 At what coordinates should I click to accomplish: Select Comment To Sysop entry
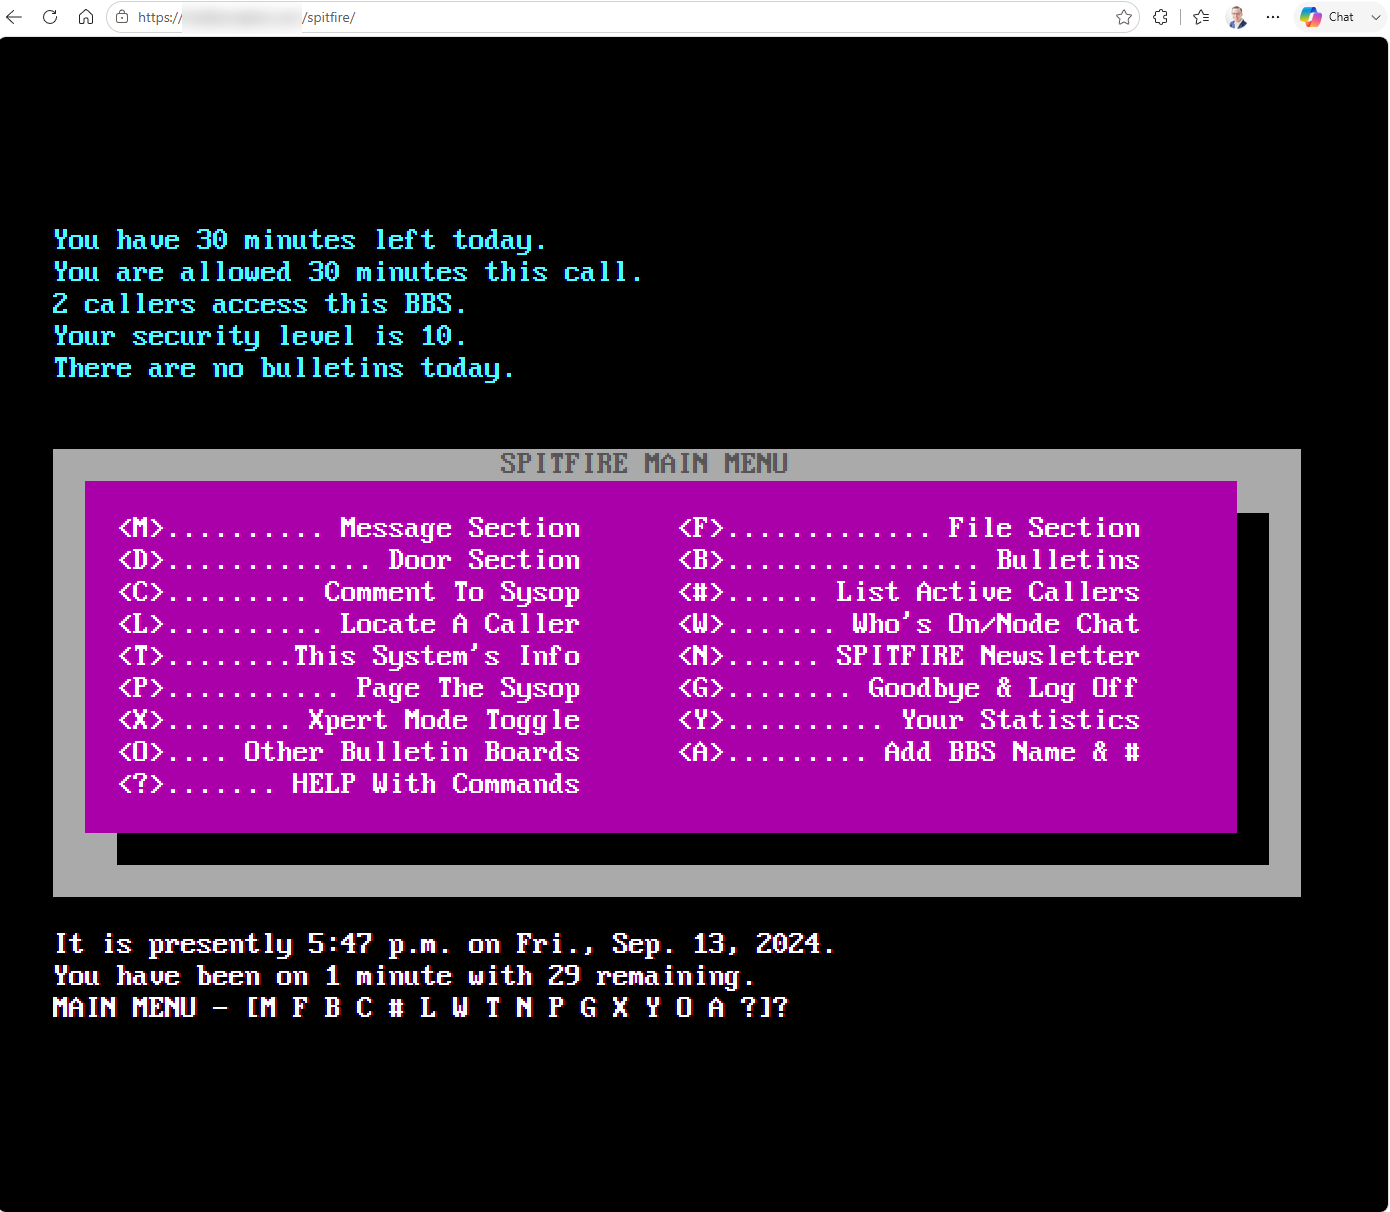(x=349, y=592)
